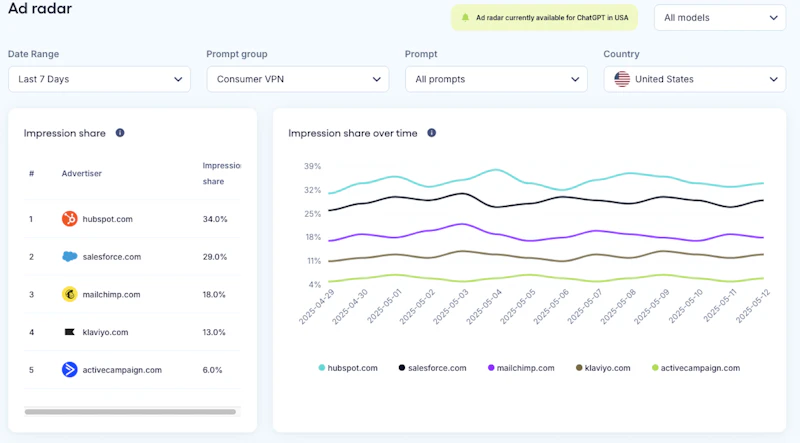Click the United States flag icon
This screenshot has height=443, width=800.
[622, 79]
